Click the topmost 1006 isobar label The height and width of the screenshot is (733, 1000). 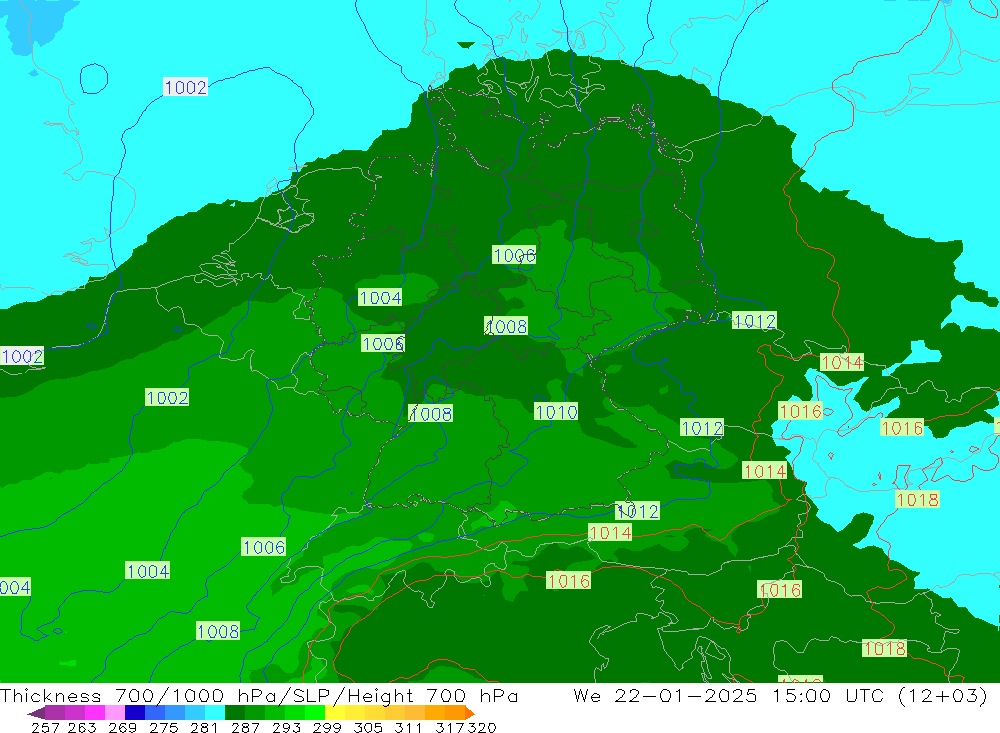coord(514,255)
